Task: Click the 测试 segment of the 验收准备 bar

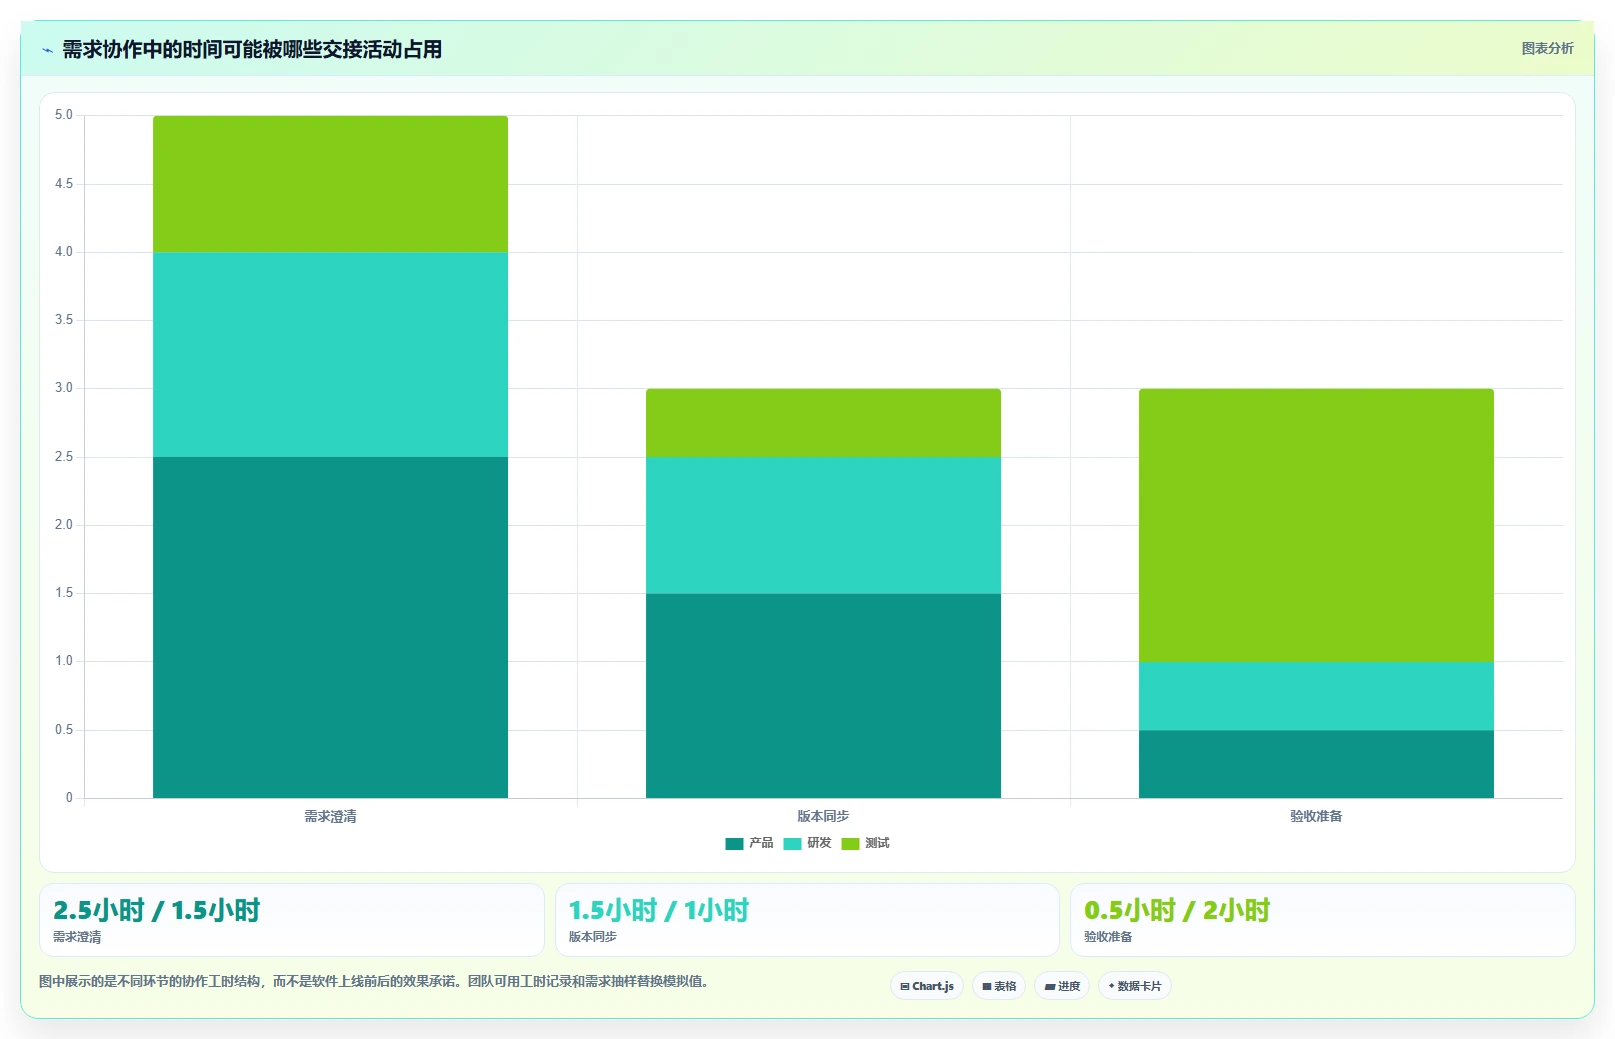Action: (1316, 525)
